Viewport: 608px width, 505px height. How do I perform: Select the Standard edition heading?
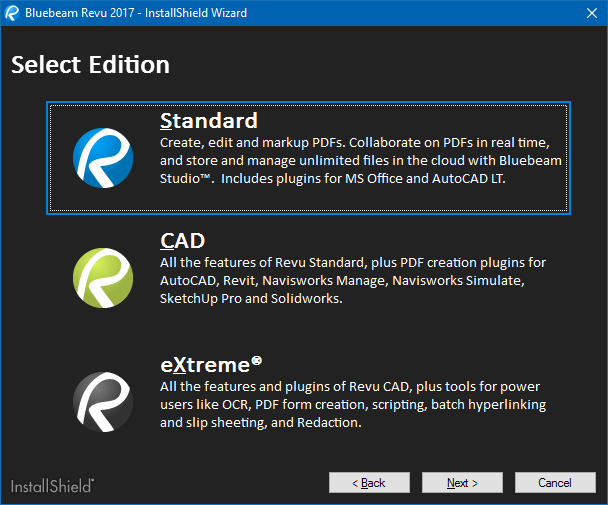click(x=209, y=121)
